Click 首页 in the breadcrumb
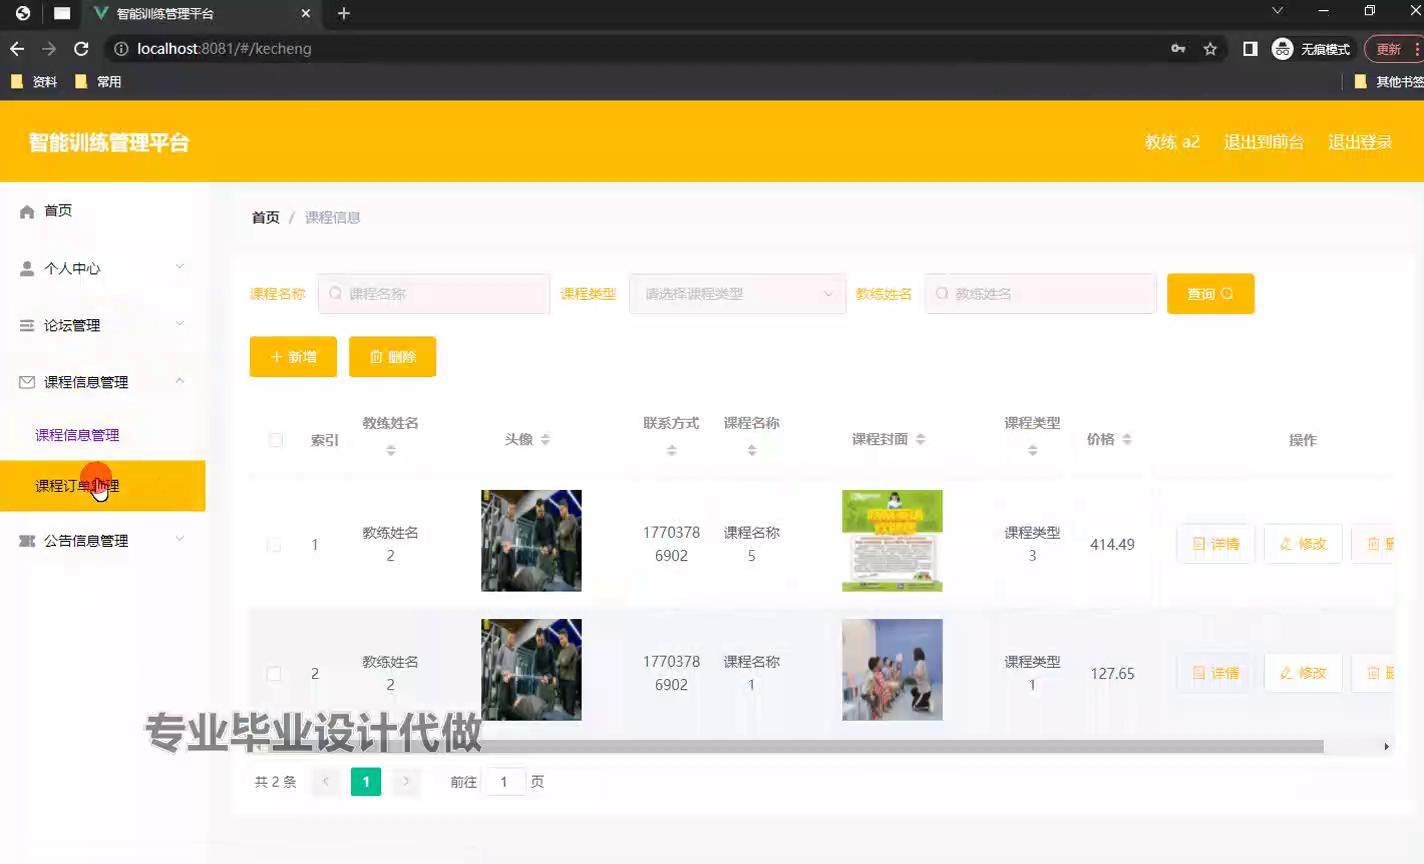Image resolution: width=1424 pixels, height=864 pixels. 266,217
